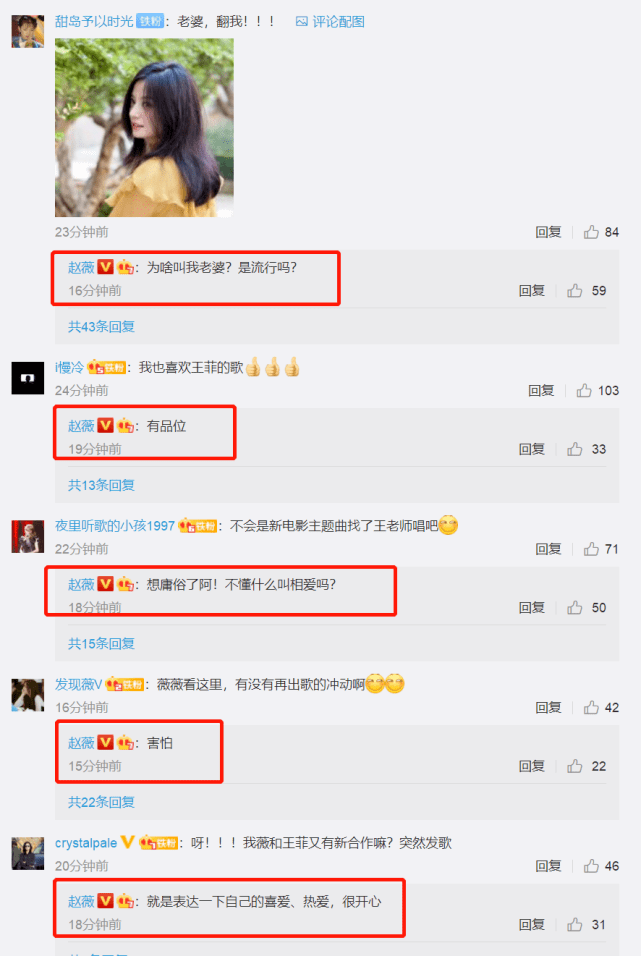Reply to i慢冷's comment
The image size is (641, 956).
541,390
